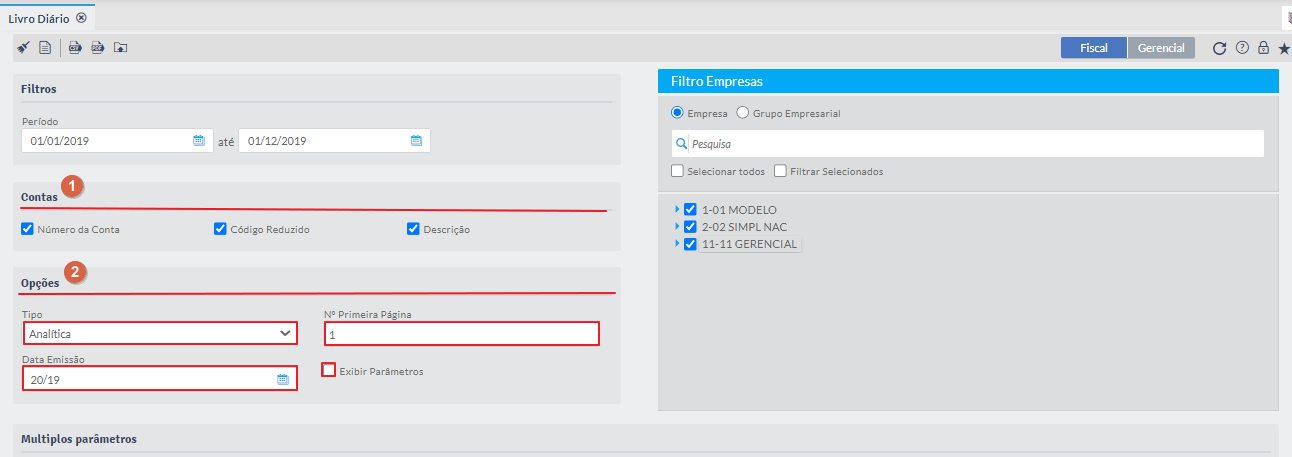Click the padlock icon
The width and height of the screenshot is (1292, 457).
tap(1263, 48)
